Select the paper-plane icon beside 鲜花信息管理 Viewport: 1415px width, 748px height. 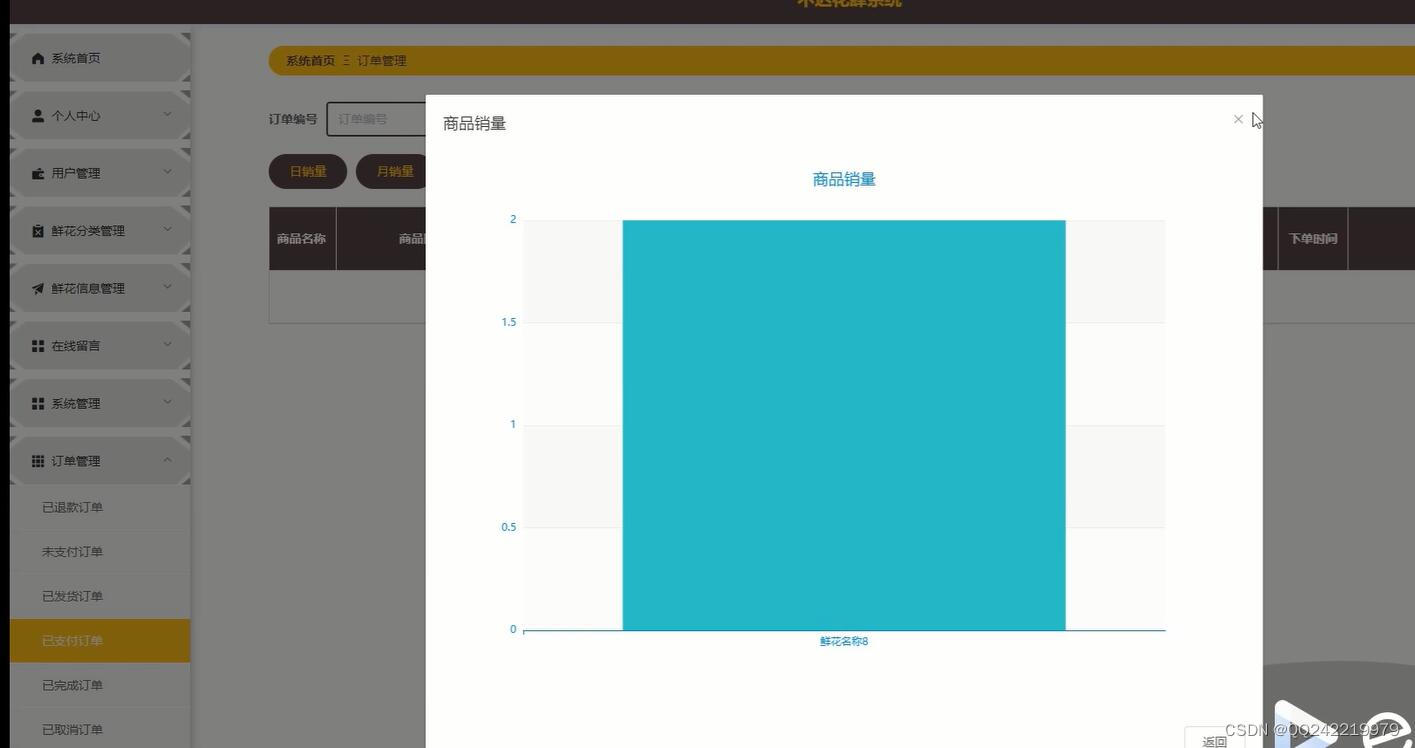pos(37,288)
